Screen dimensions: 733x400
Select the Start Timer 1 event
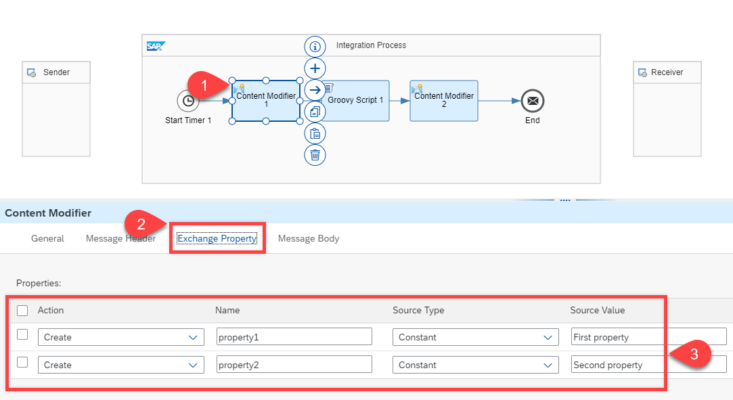[x=187, y=101]
